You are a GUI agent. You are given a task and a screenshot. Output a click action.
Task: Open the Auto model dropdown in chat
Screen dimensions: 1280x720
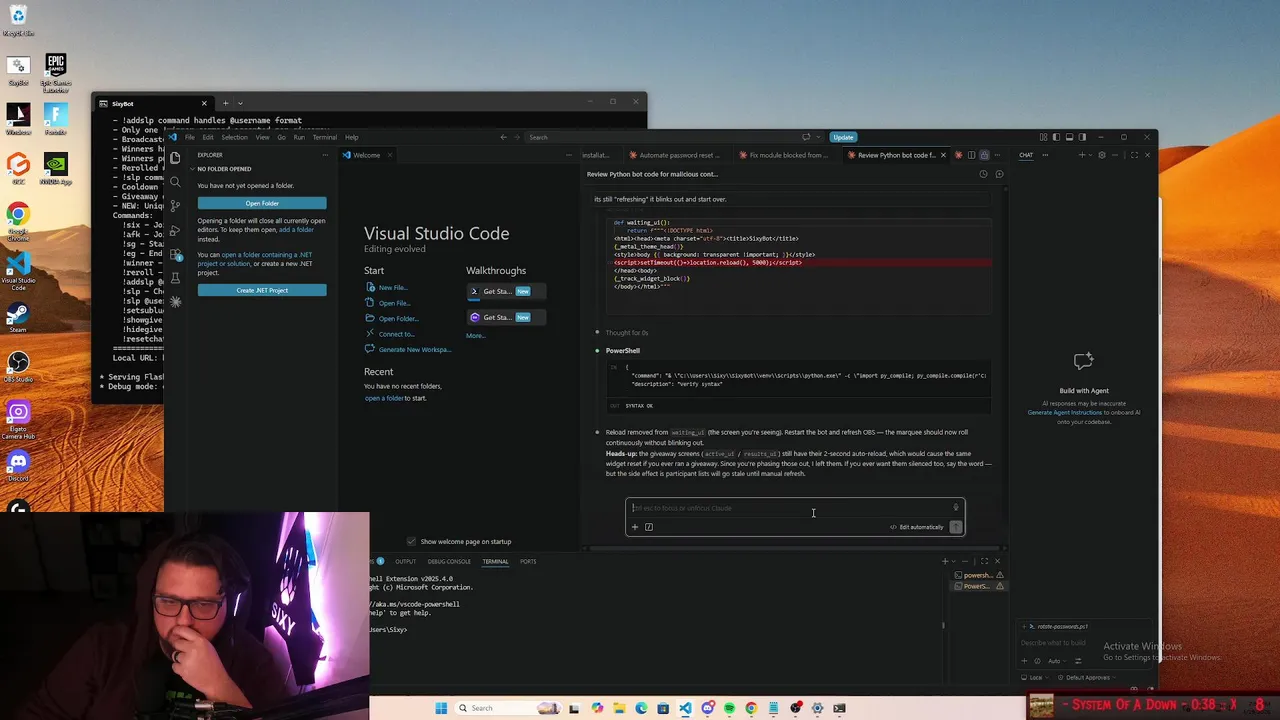(1057, 661)
